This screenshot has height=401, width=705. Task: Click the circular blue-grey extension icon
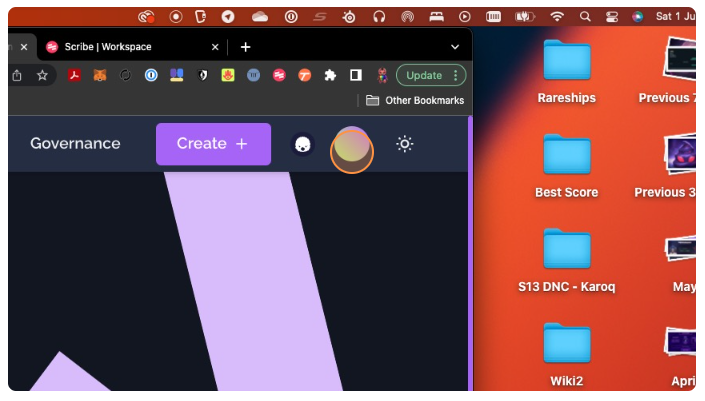click(254, 75)
